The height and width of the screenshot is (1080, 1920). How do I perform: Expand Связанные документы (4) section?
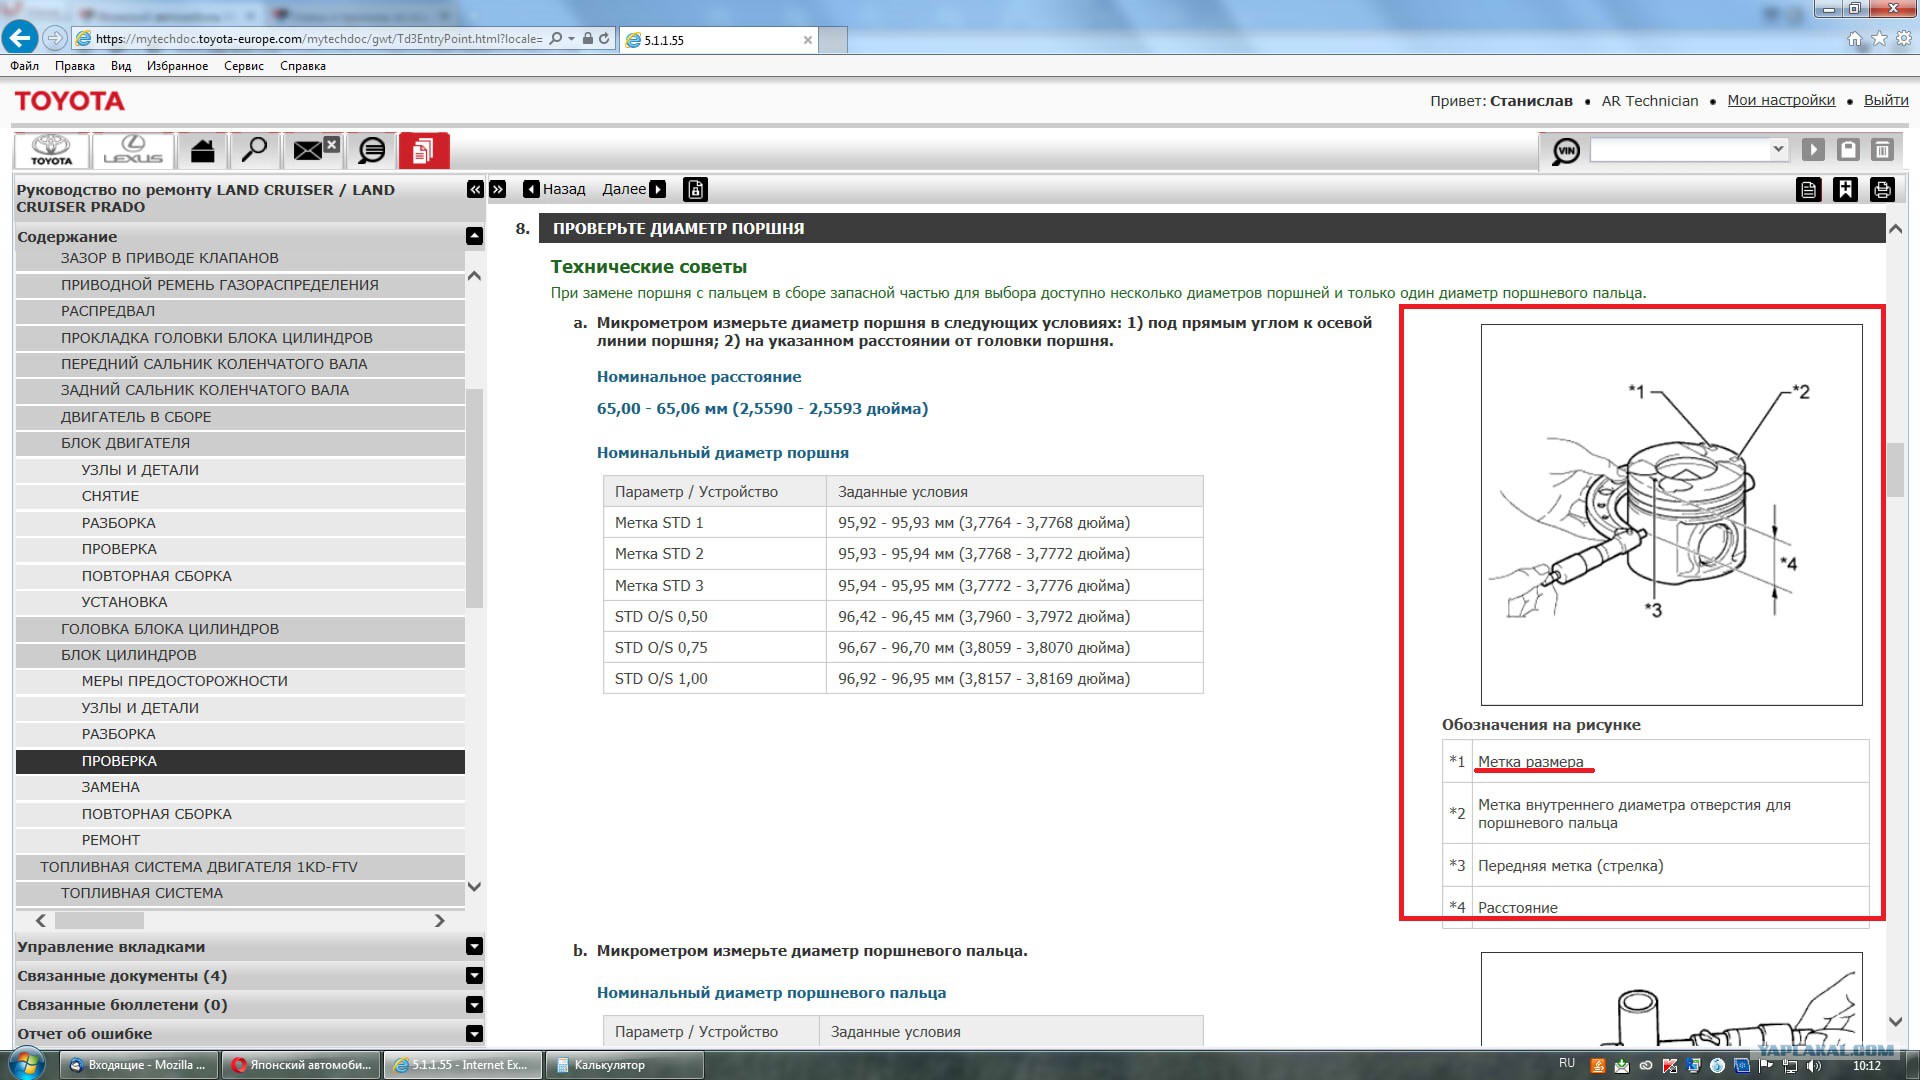pos(474,975)
